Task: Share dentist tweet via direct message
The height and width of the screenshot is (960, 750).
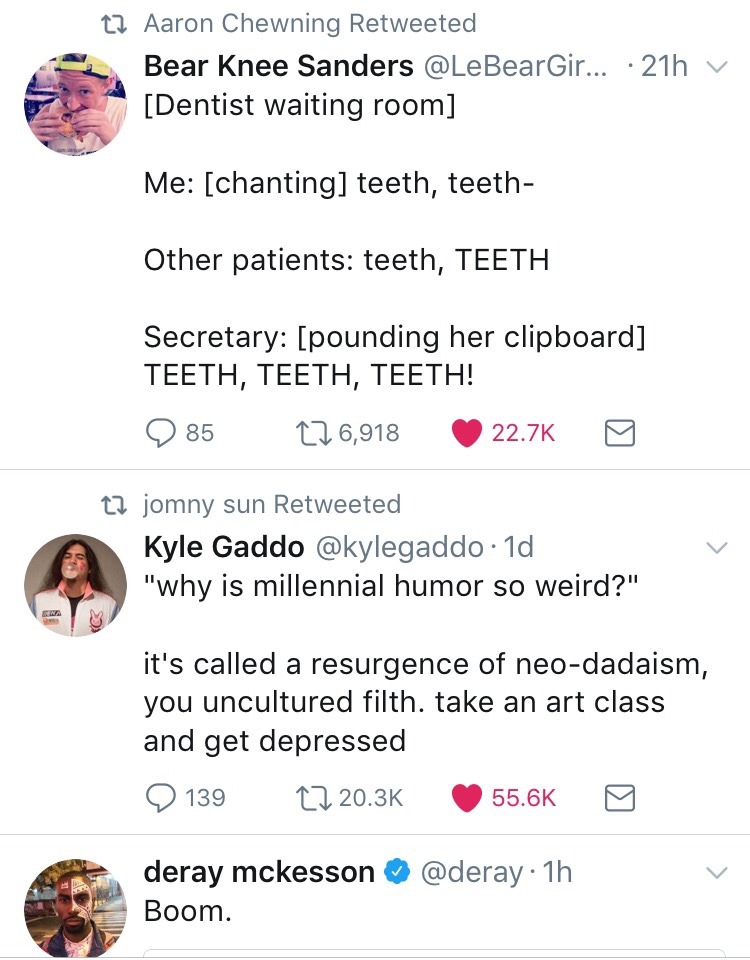Action: [620, 432]
